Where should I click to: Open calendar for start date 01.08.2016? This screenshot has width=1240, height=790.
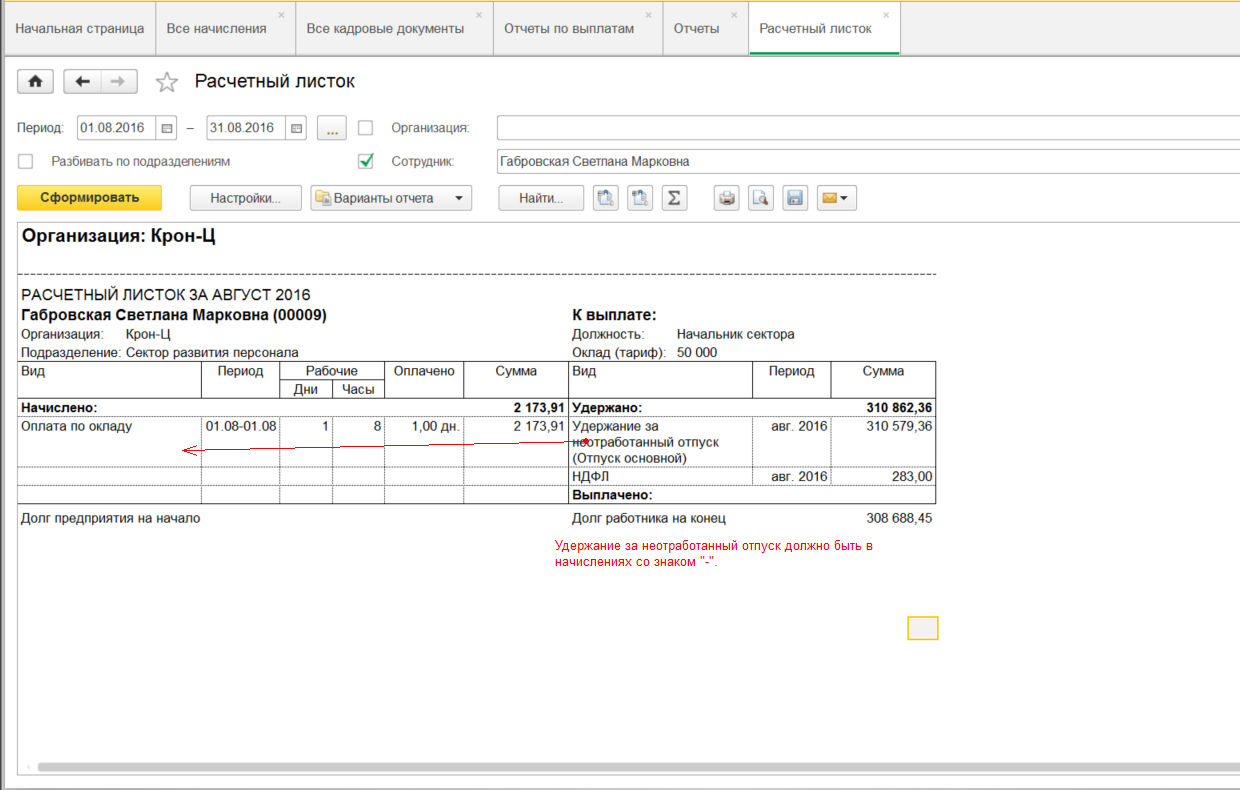point(167,128)
